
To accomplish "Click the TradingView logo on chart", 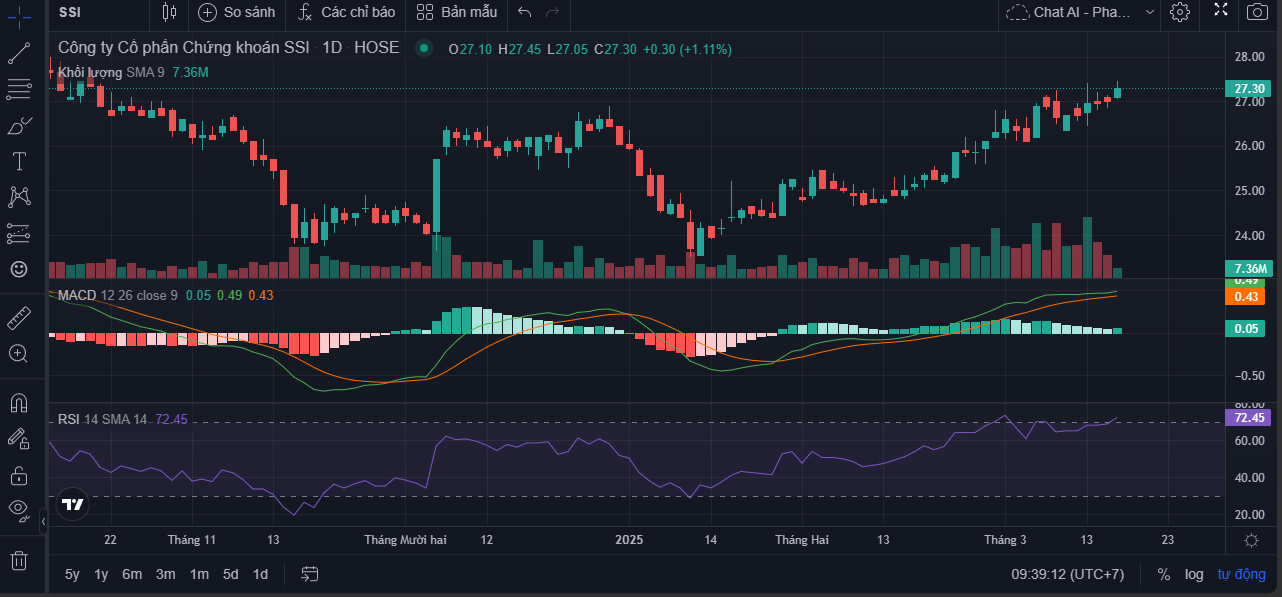I will click(71, 504).
